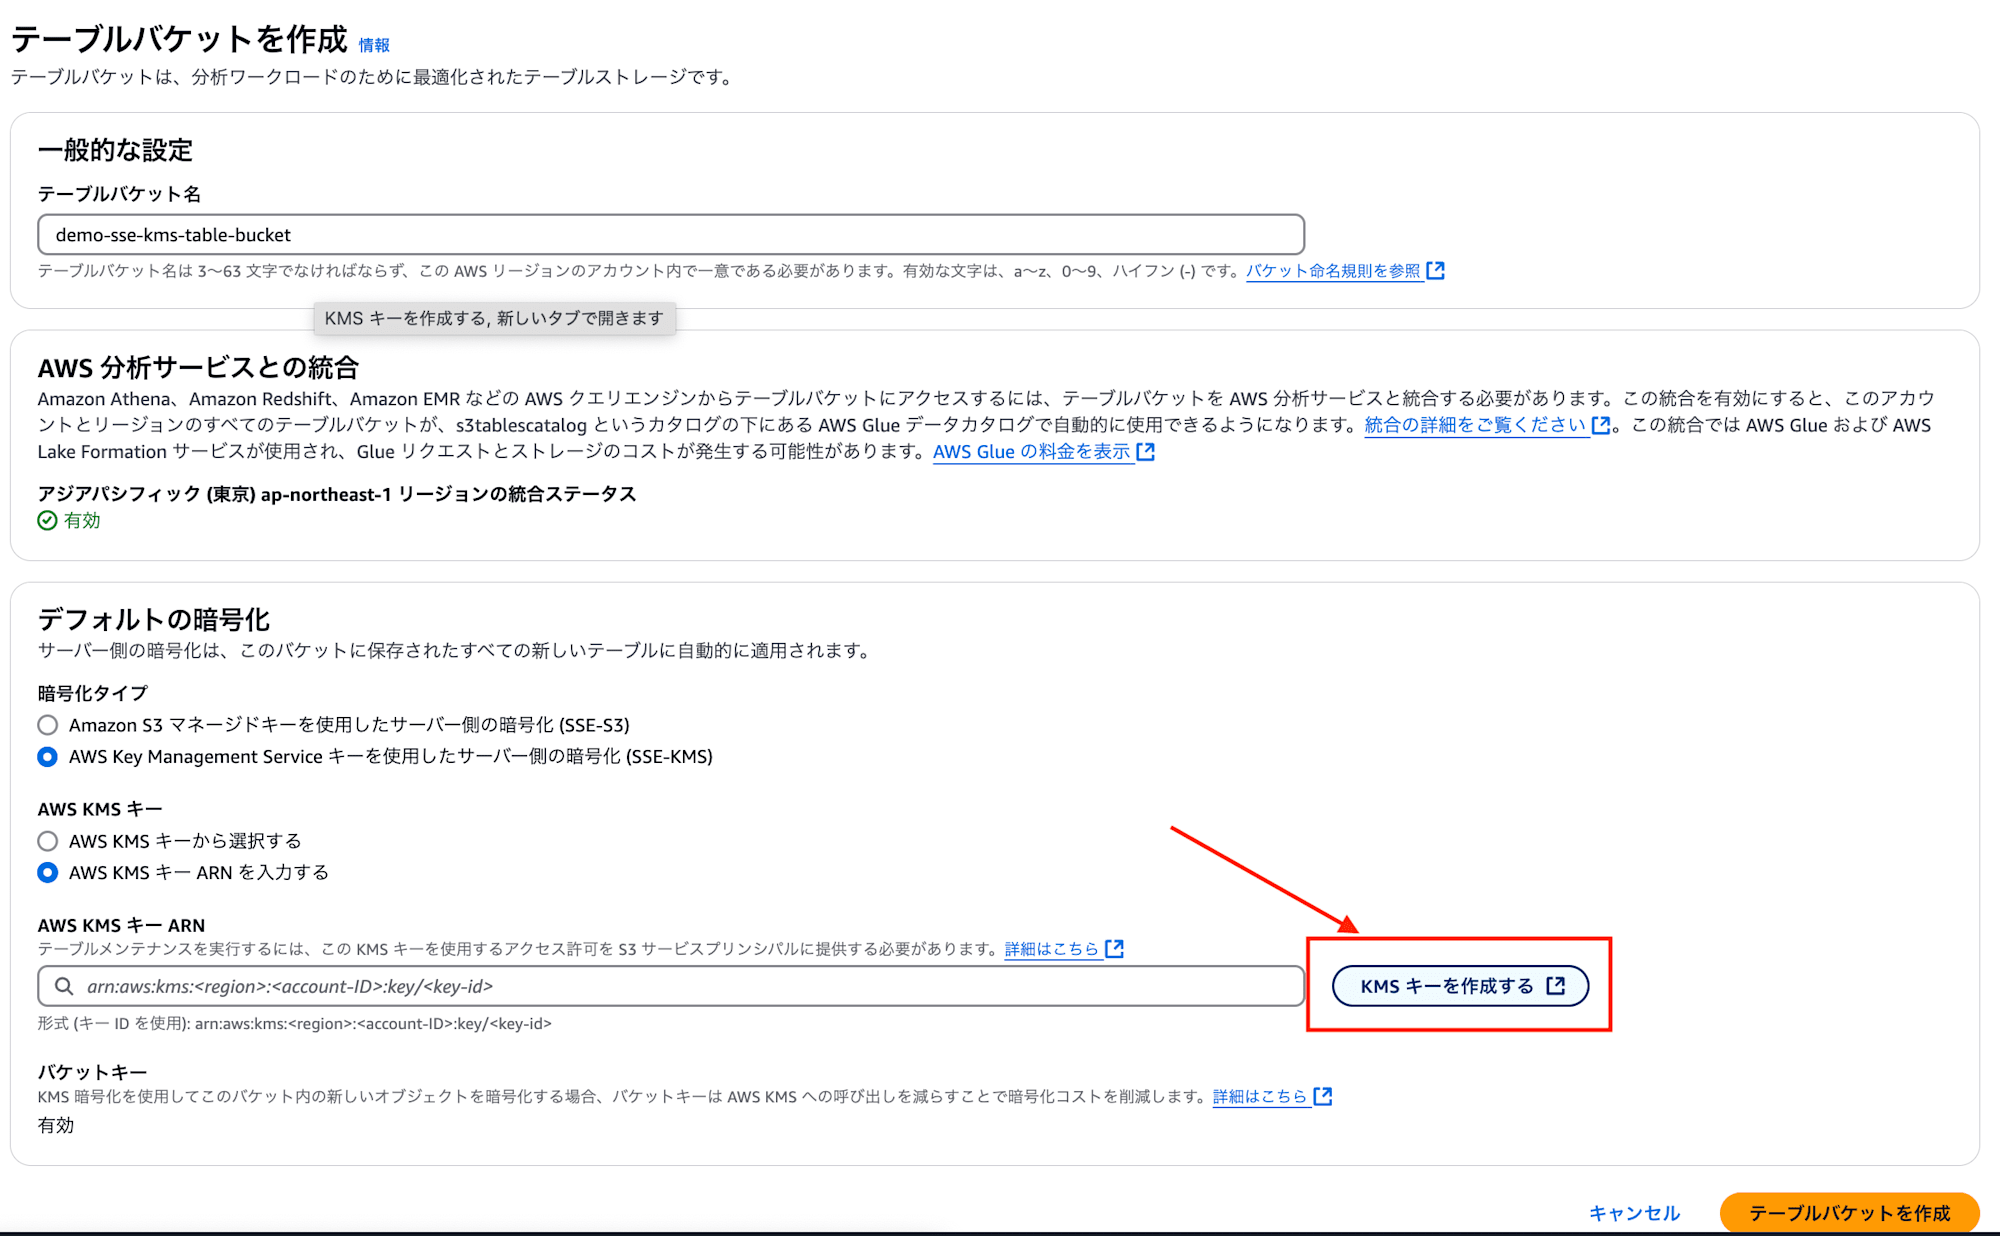This screenshot has width=2000, height=1236.
Task: Click the デフォルトの暗号化 section heading
Action: pyautogui.click(x=154, y=620)
